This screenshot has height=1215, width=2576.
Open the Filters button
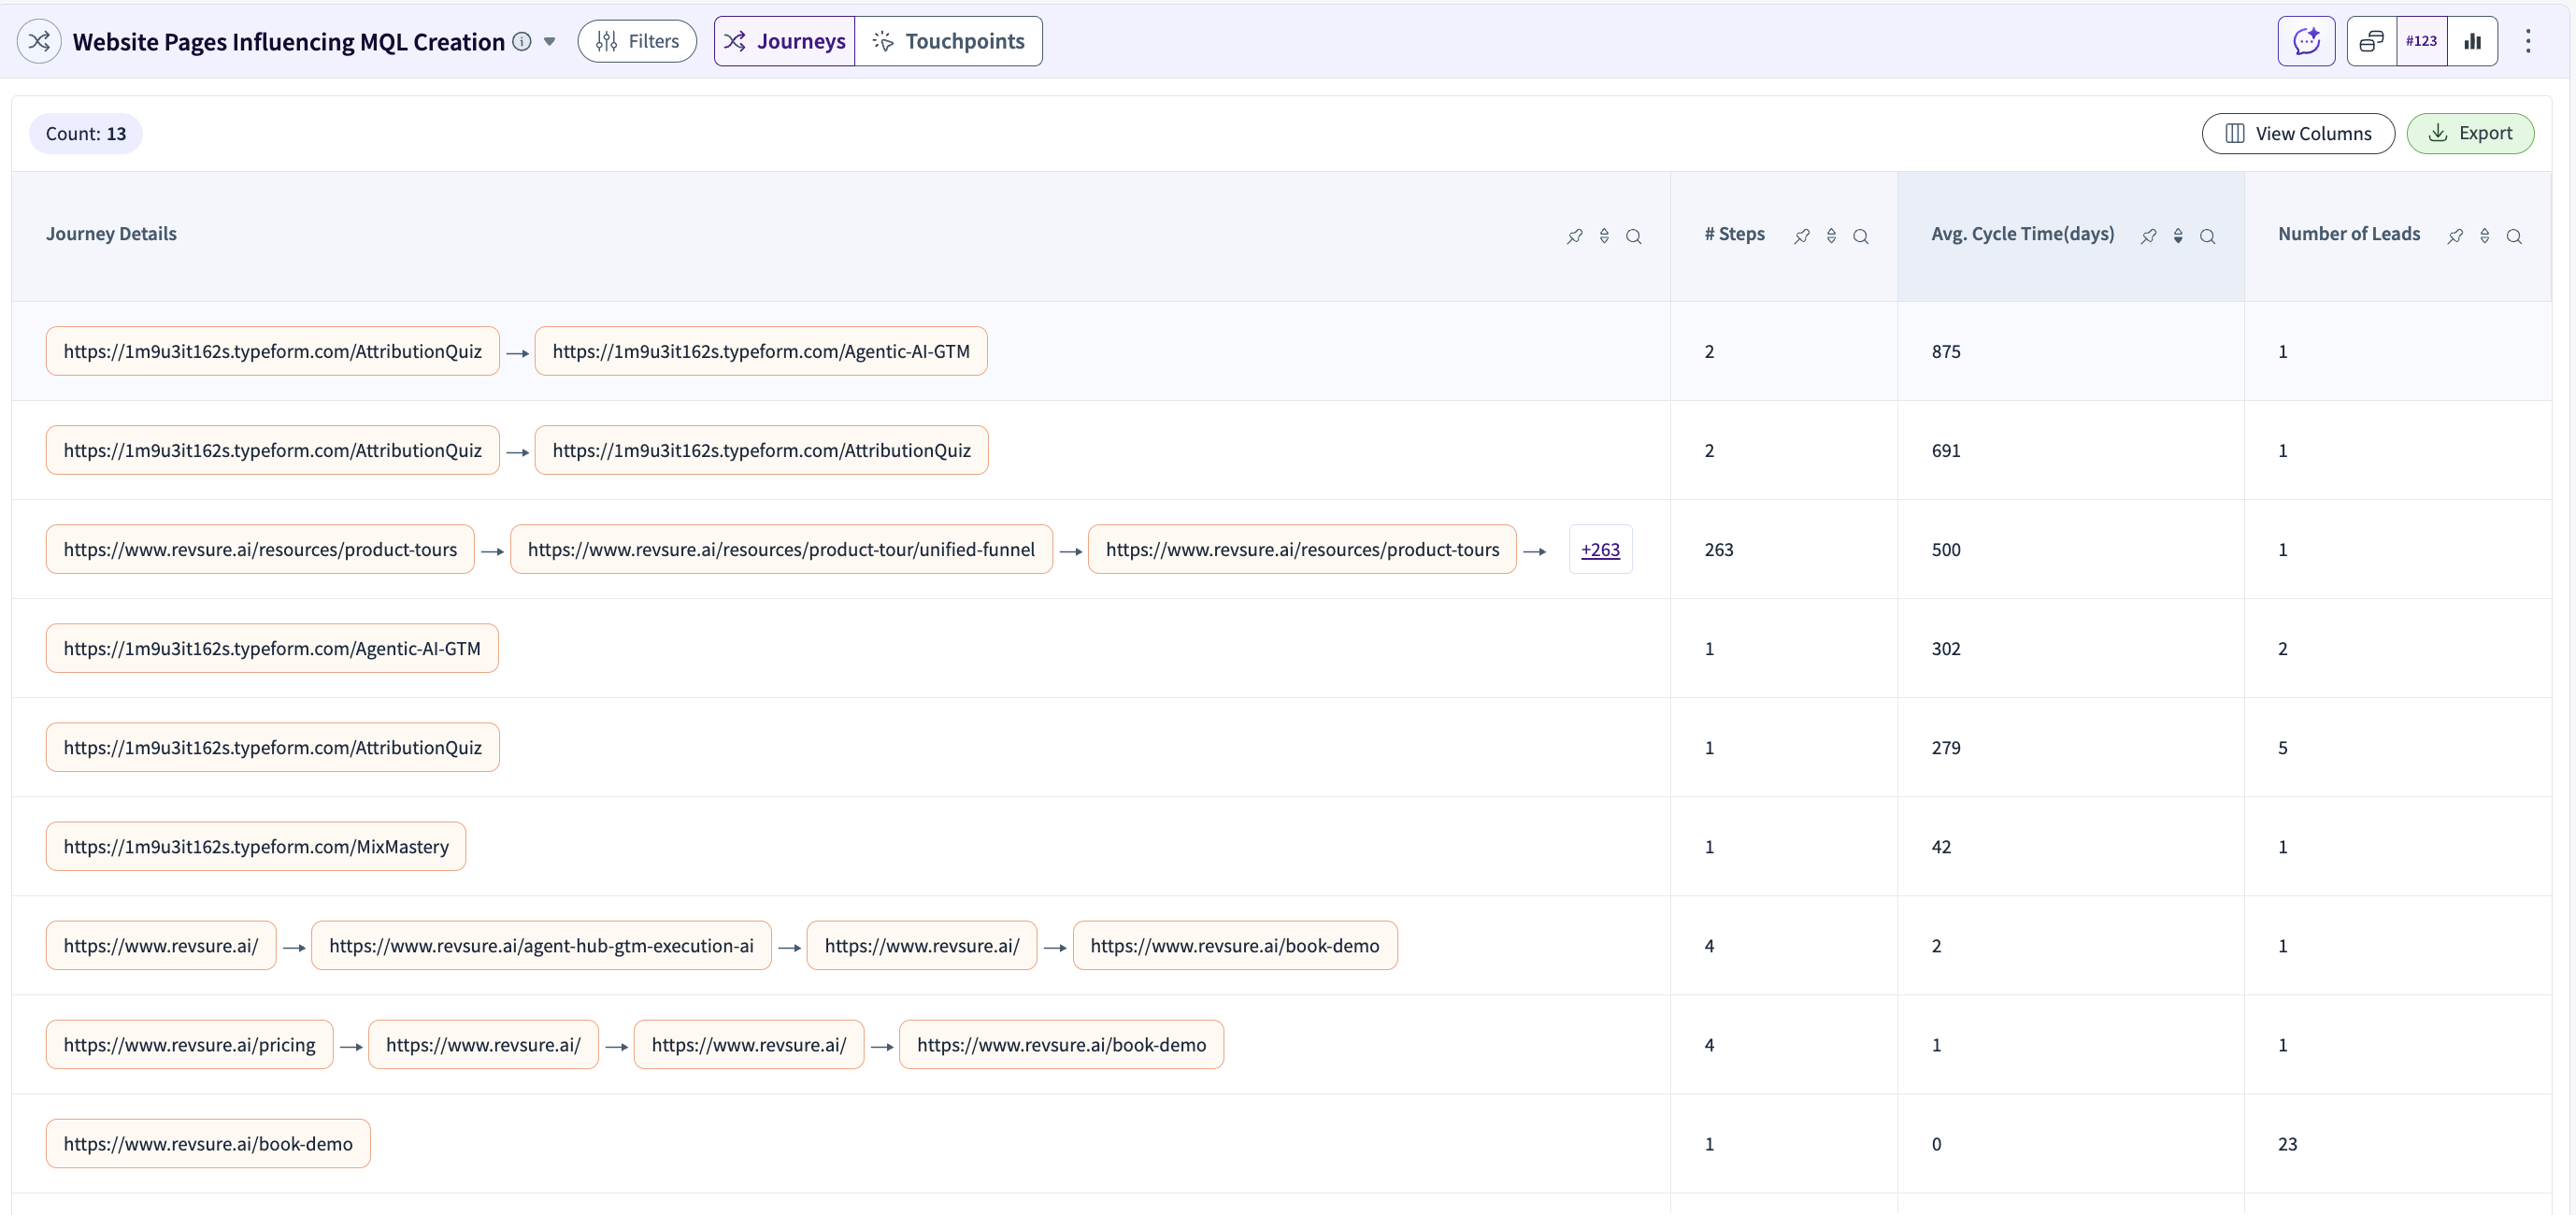pyautogui.click(x=637, y=41)
